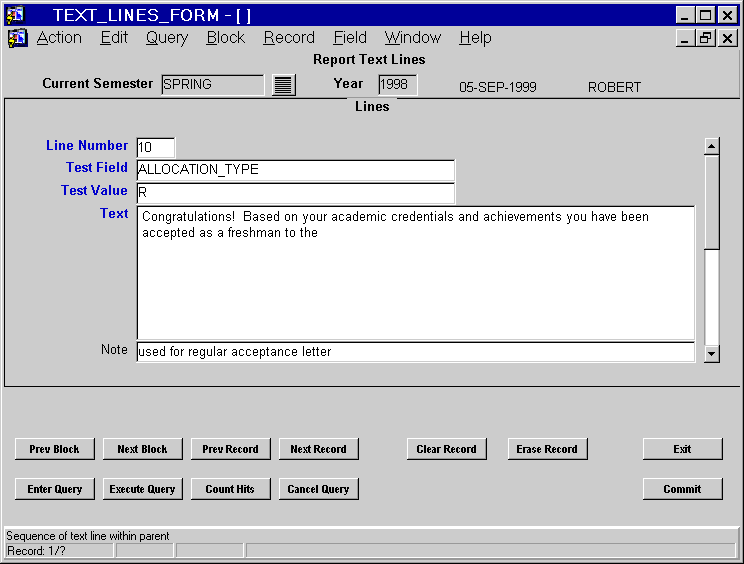Open the Query menu
The image size is (744, 564).
(167, 37)
